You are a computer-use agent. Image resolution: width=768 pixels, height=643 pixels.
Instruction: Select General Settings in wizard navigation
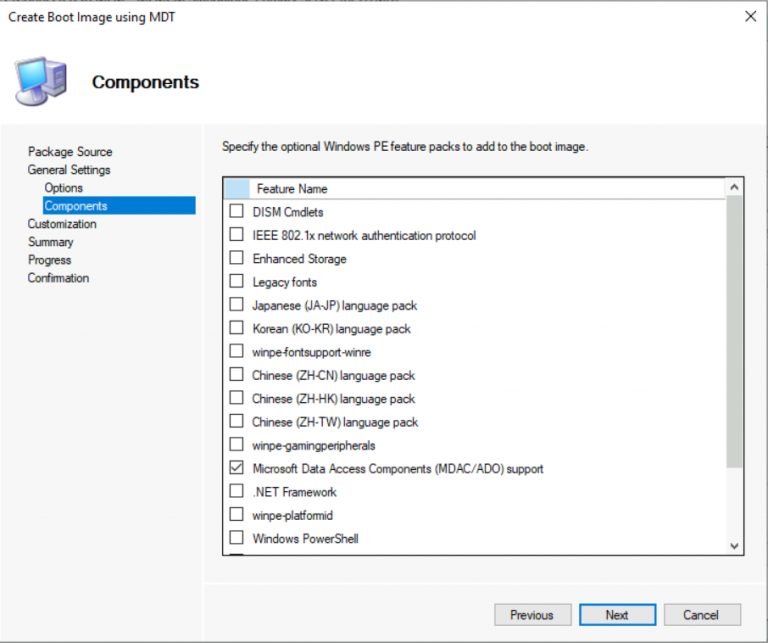tap(69, 170)
